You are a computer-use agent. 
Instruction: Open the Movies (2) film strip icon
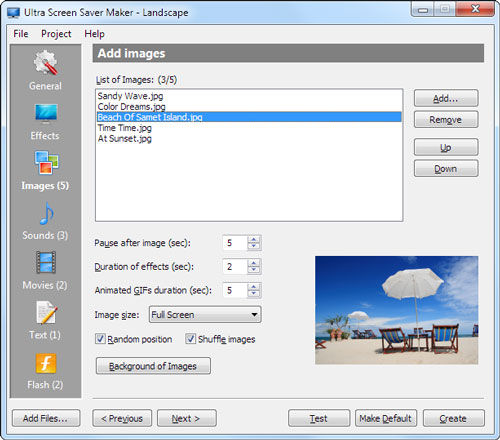(46, 263)
